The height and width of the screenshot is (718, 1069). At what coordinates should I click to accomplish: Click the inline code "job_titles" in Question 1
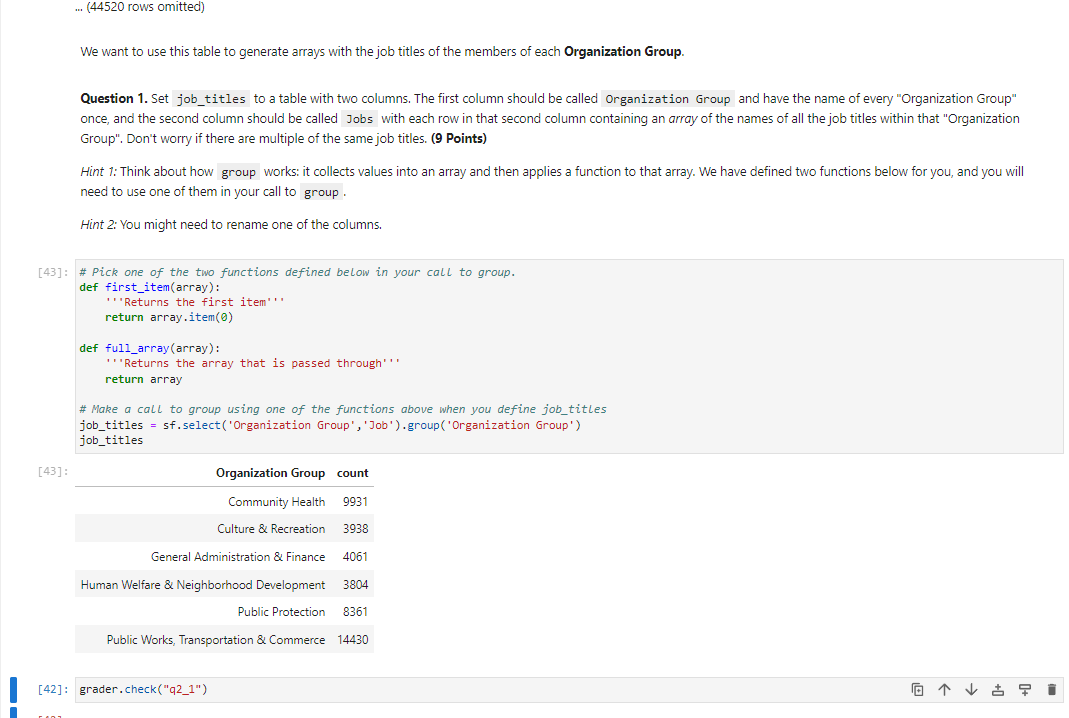tap(211, 100)
